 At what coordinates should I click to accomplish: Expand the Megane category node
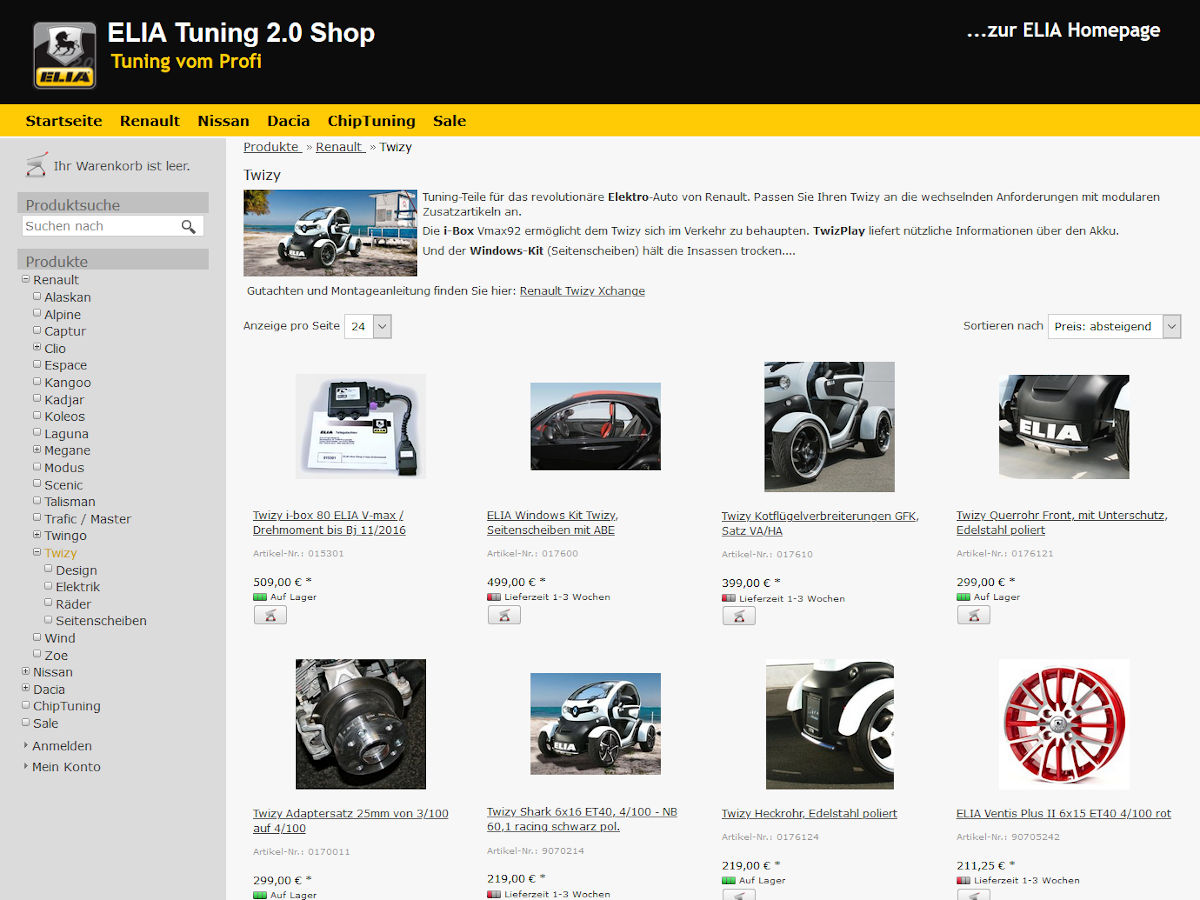(37, 450)
